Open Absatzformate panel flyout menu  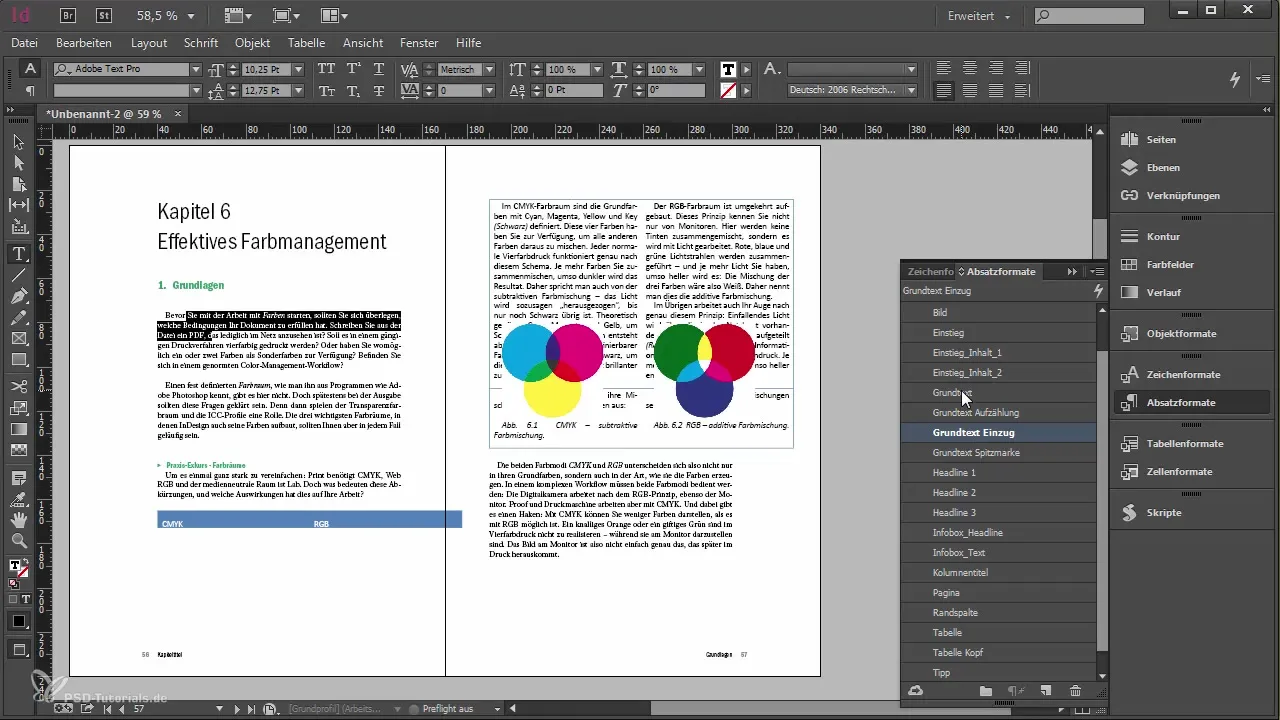point(1097,271)
